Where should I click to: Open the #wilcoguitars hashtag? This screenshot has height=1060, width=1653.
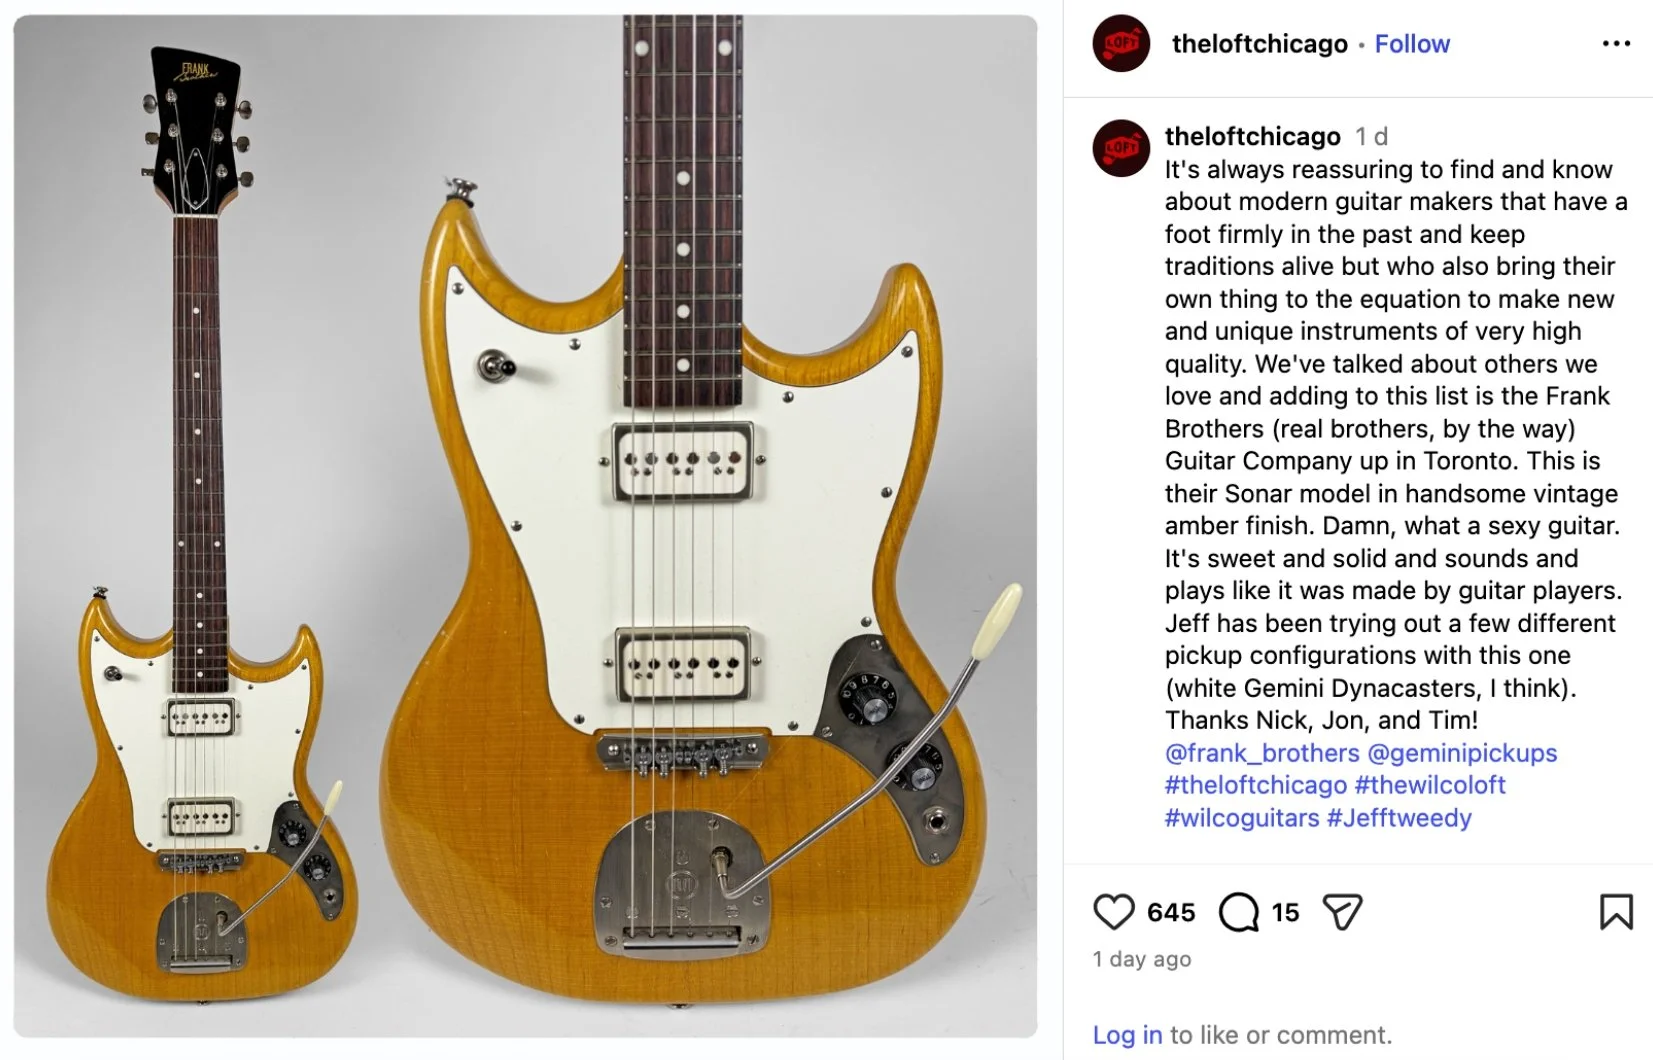pyautogui.click(x=1242, y=818)
